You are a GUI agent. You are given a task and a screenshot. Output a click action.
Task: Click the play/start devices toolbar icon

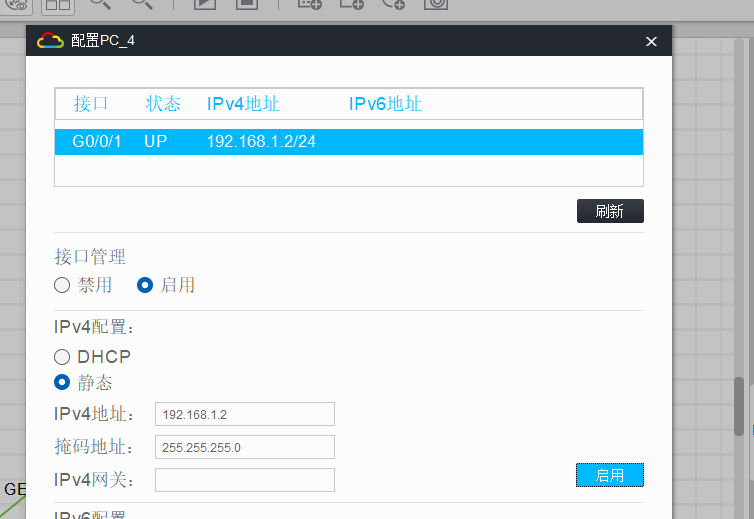click(205, 4)
